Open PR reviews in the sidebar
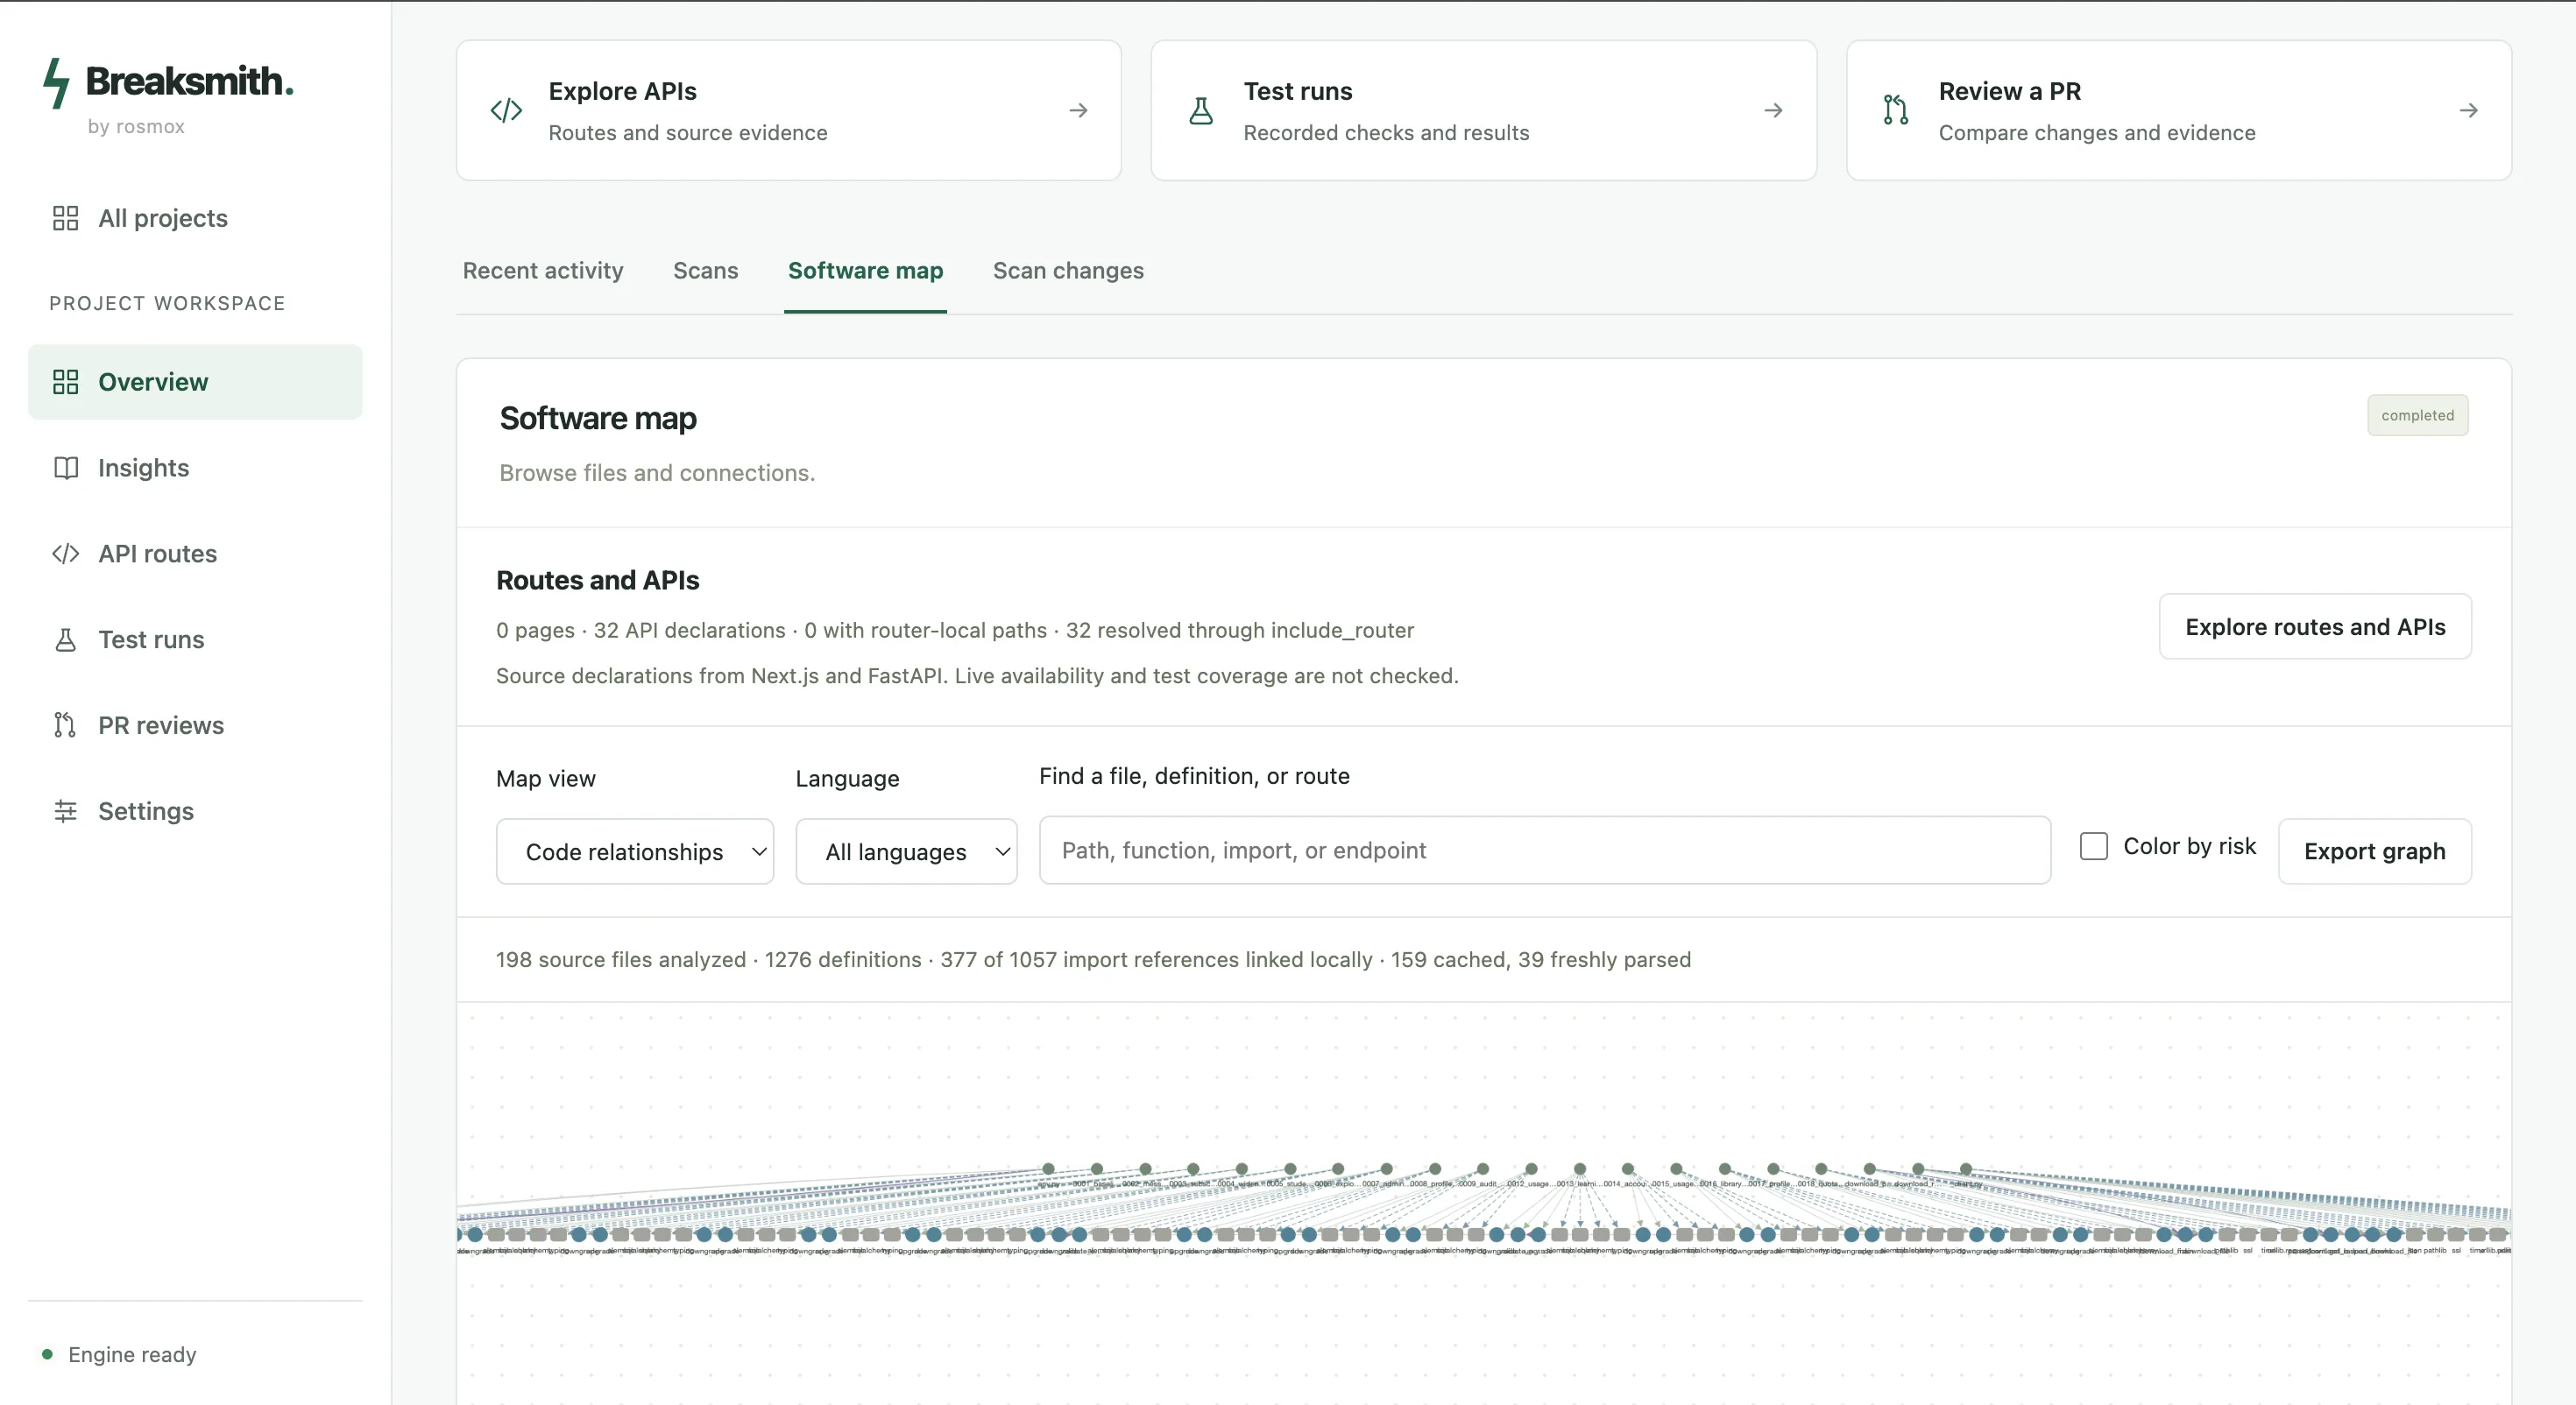This screenshot has height=1405, width=2576. (195, 725)
